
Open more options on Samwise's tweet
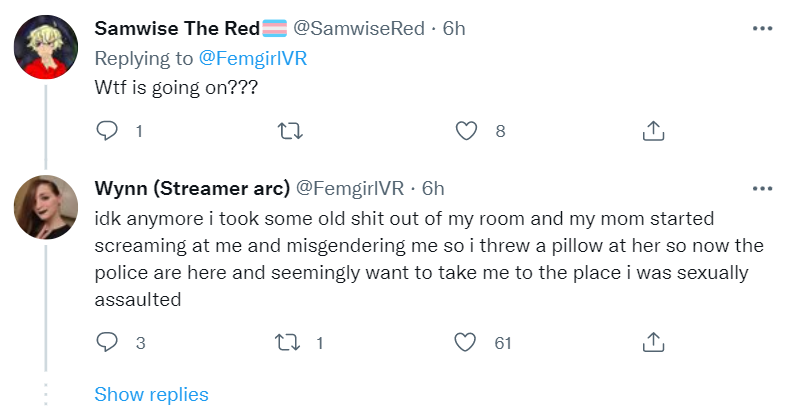[x=762, y=28]
